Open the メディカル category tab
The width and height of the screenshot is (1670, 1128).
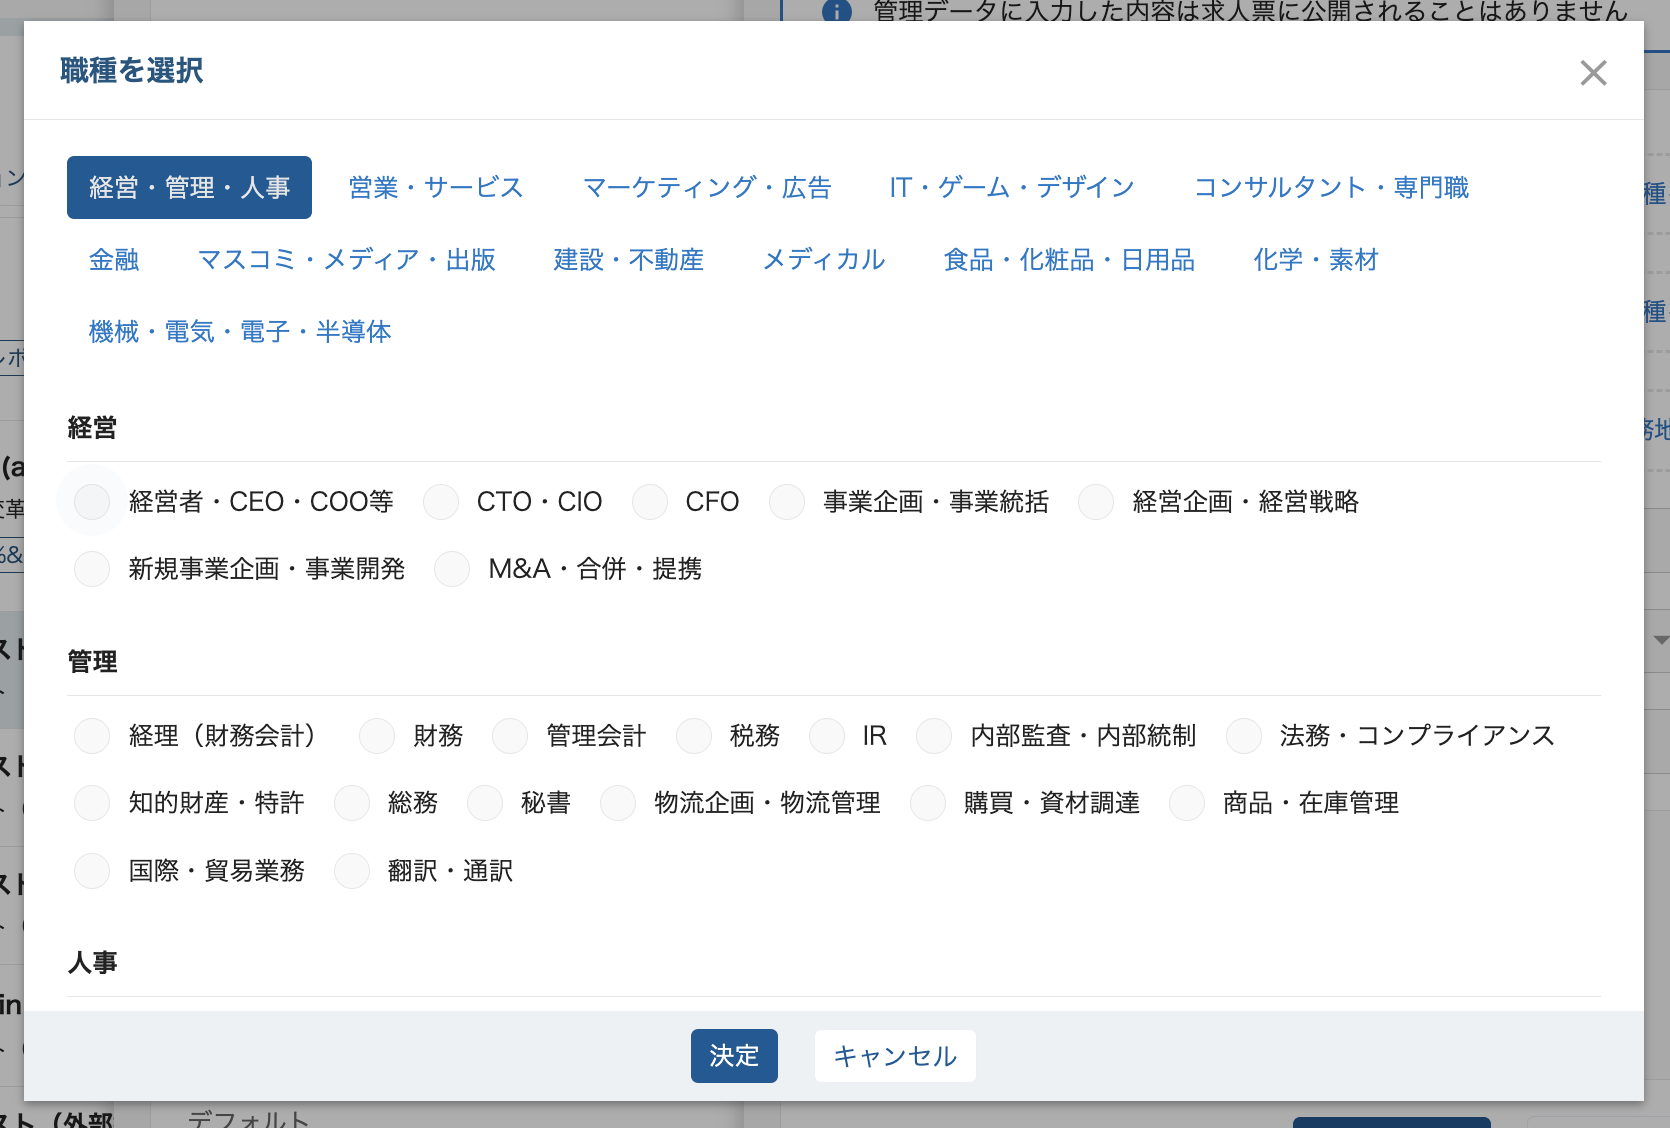[824, 260]
